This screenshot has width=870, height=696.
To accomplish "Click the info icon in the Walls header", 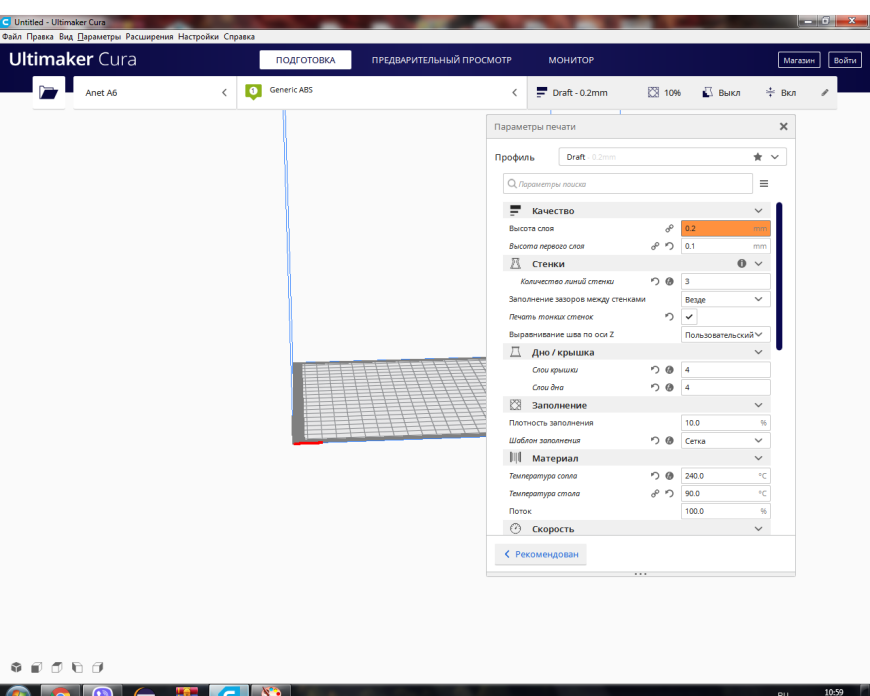I will [x=741, y=264].
